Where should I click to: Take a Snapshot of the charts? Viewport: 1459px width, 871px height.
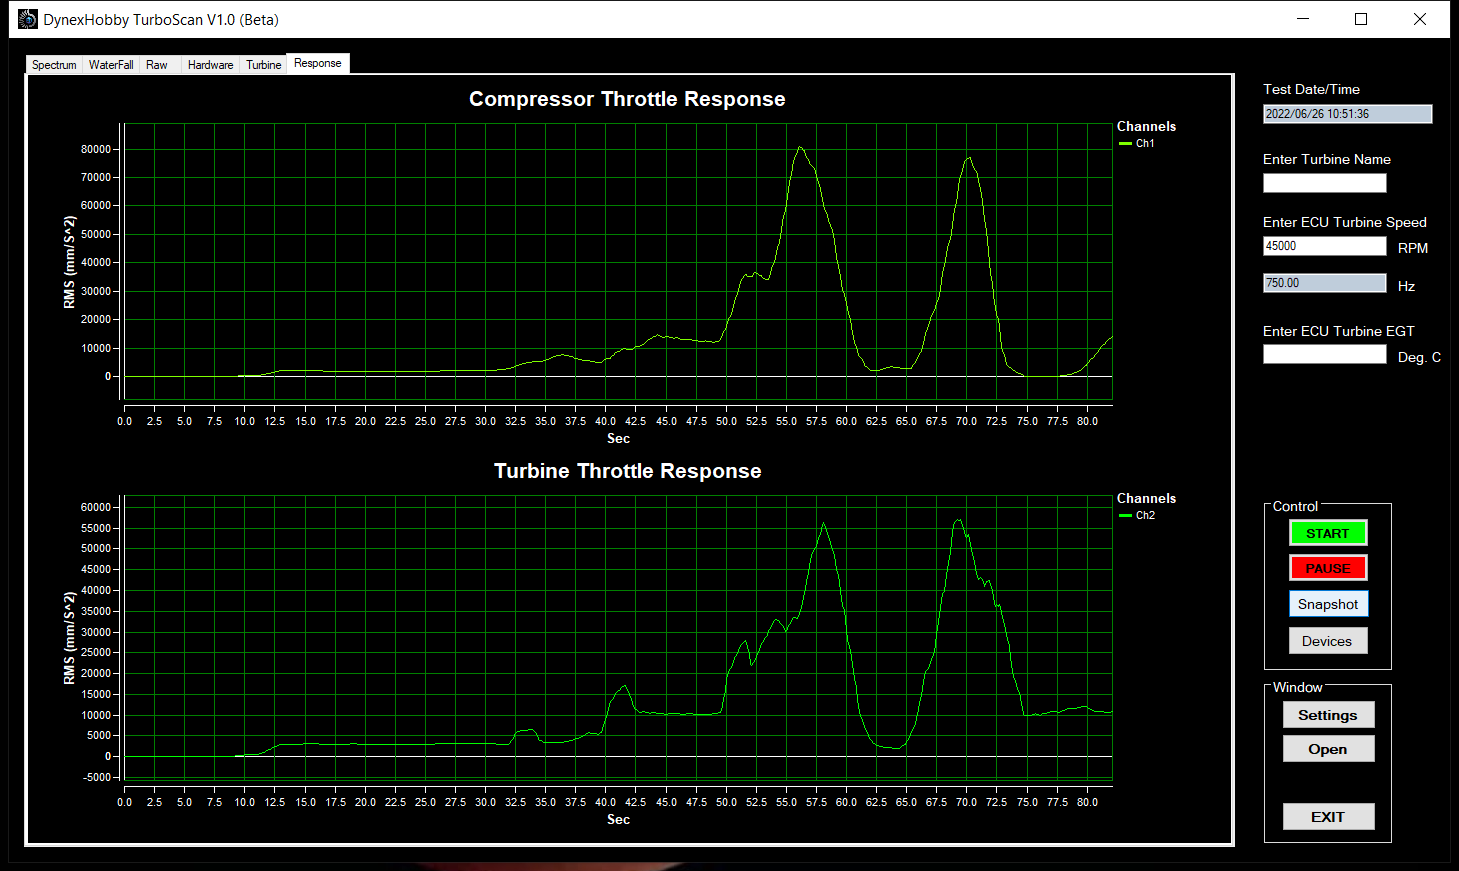click(x=1327, y=604)
